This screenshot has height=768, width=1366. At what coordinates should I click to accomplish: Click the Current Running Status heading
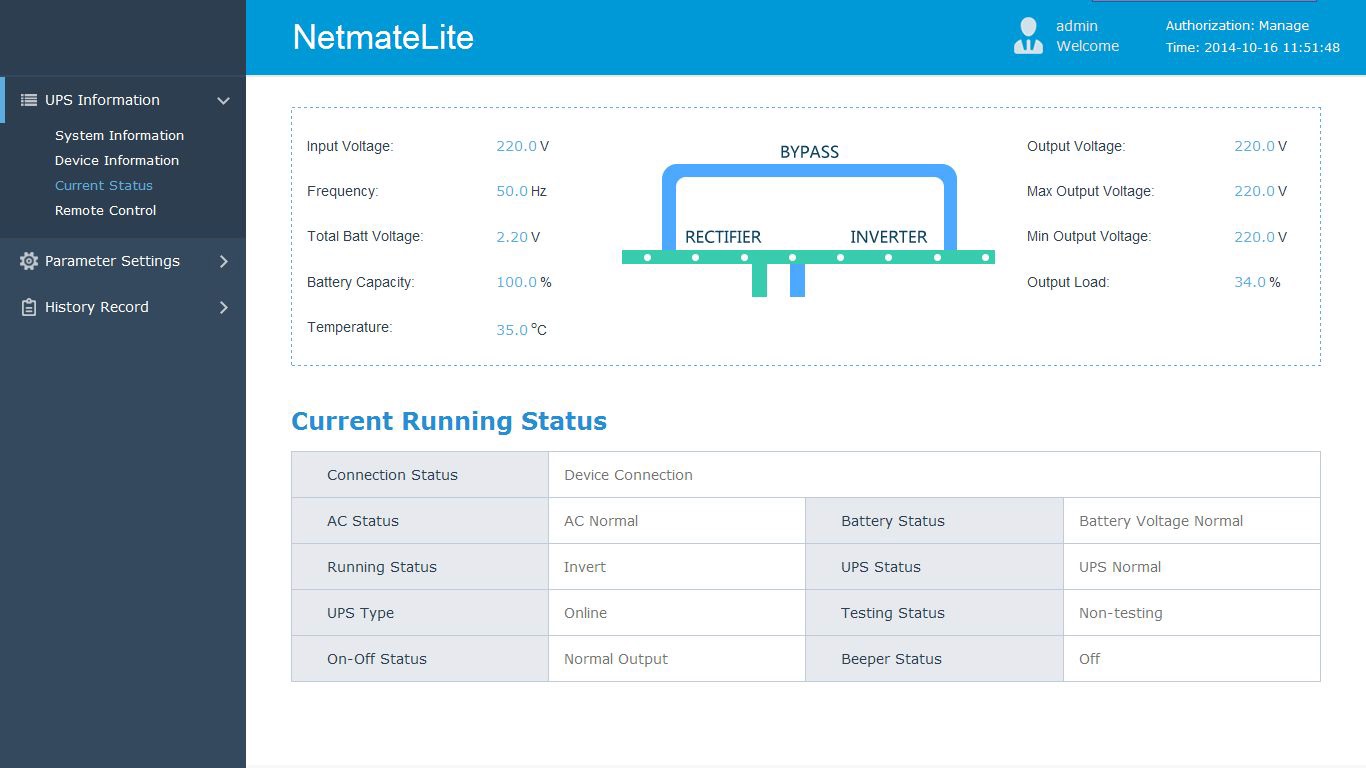[x=449, y=421]
